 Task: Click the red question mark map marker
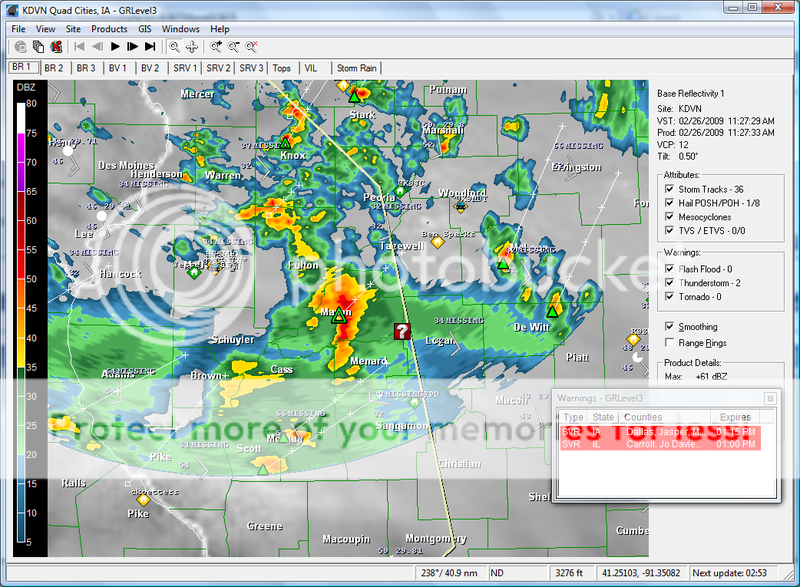pyautogui.click(x=402, y=331)
